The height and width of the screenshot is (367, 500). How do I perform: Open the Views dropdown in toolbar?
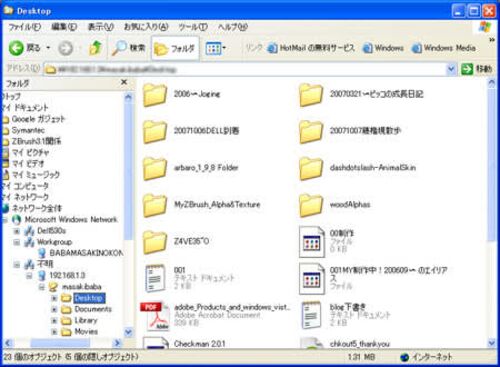coord(215,49)
